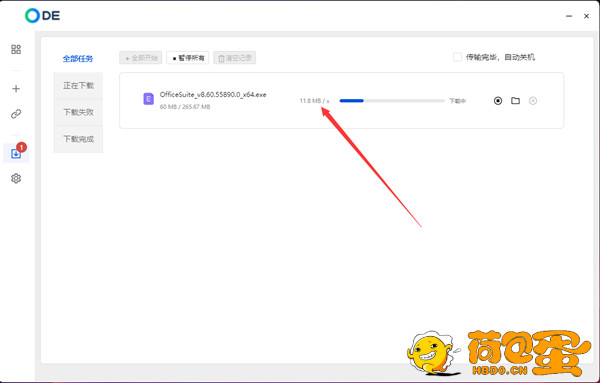
Task: Enable 传输完毕，自动关机 checkbox
Action: click(457, 57)
